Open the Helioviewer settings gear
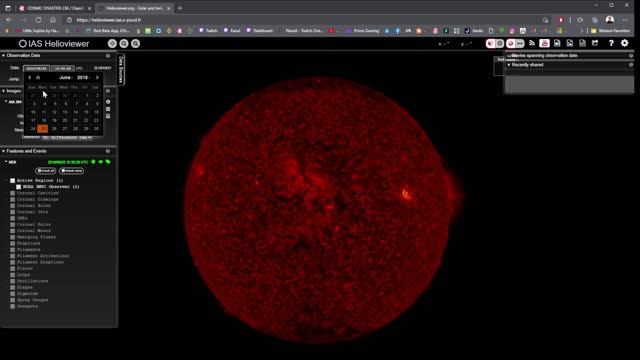640x360 pixels. click(624, 43)
